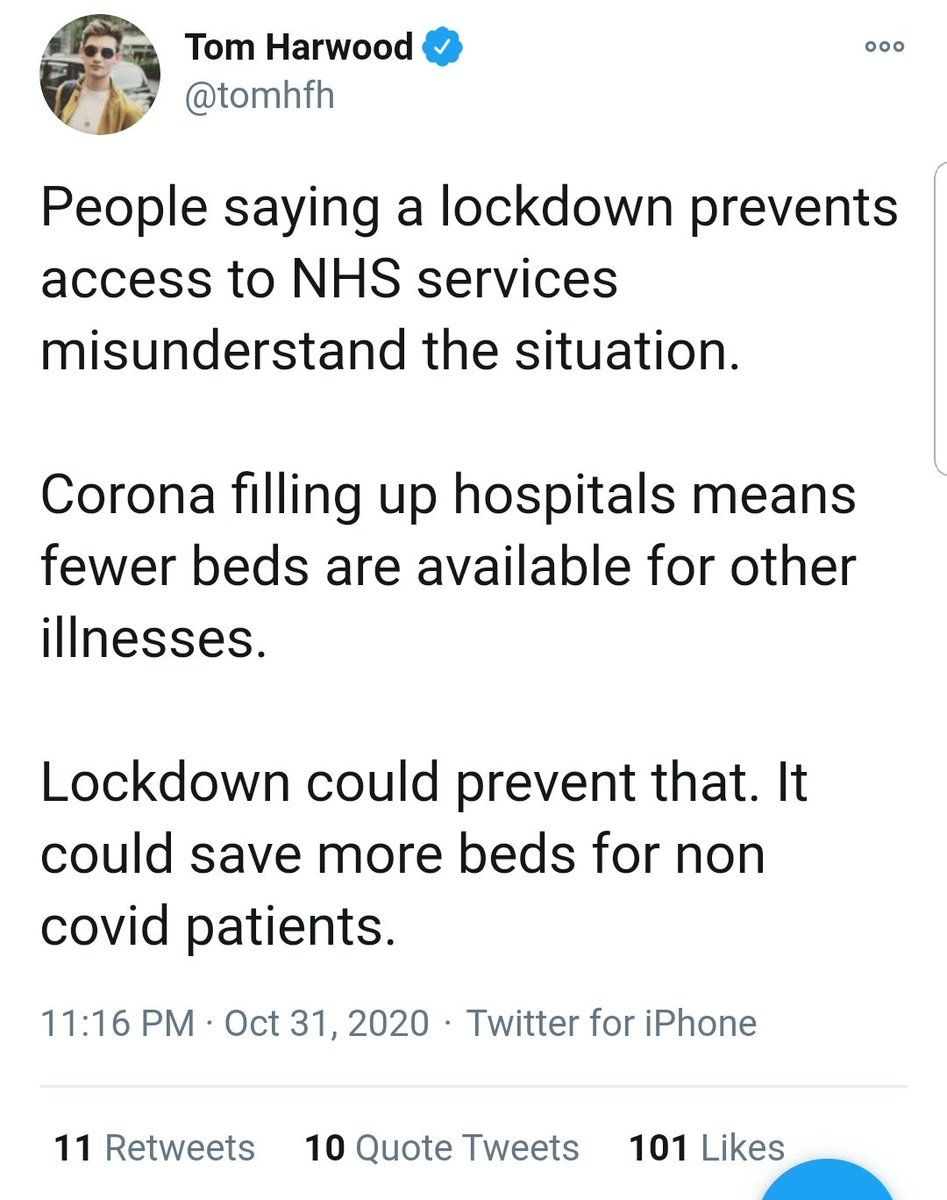Open the @tomhfh handle link
947x1200 pixels.
(260, 97)
